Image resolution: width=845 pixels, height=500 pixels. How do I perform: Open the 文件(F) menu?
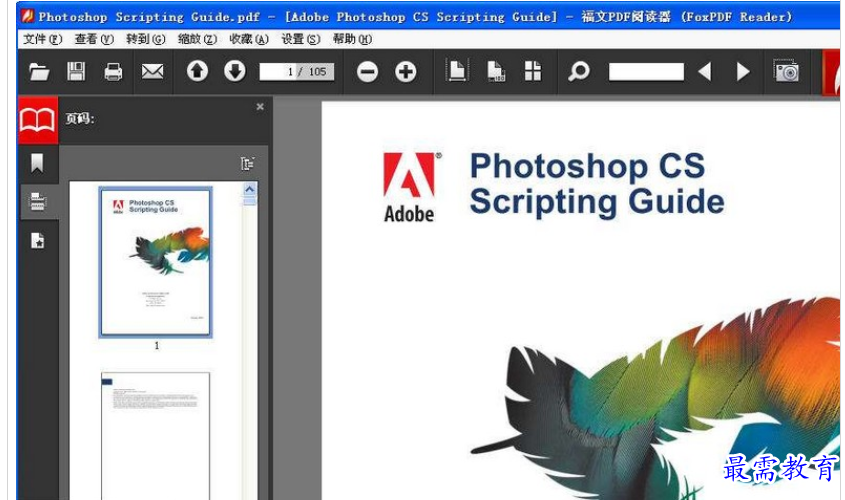click(43, 39)
